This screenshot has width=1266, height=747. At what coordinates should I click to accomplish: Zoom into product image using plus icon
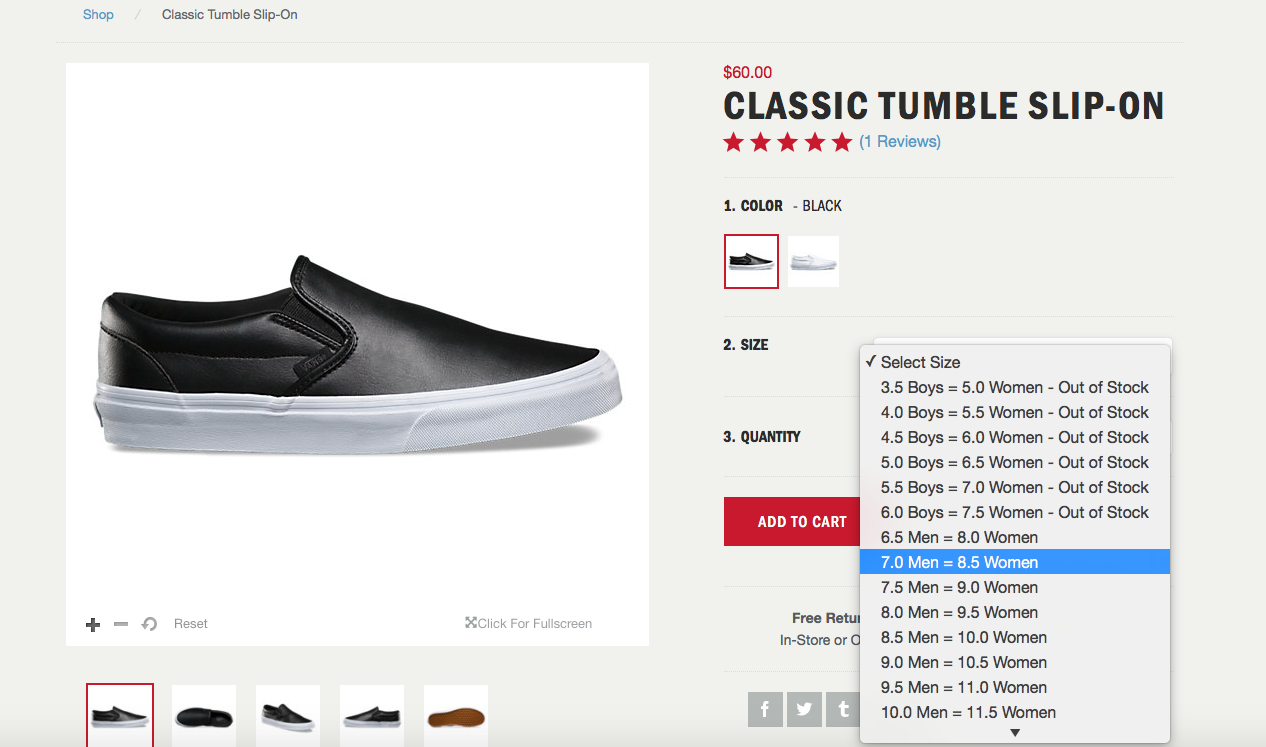pos(92,623)
